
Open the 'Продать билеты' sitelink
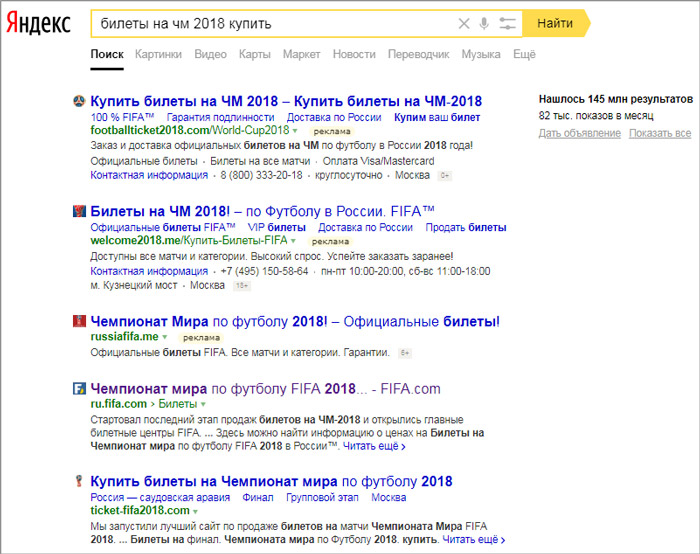pos(466,227)
